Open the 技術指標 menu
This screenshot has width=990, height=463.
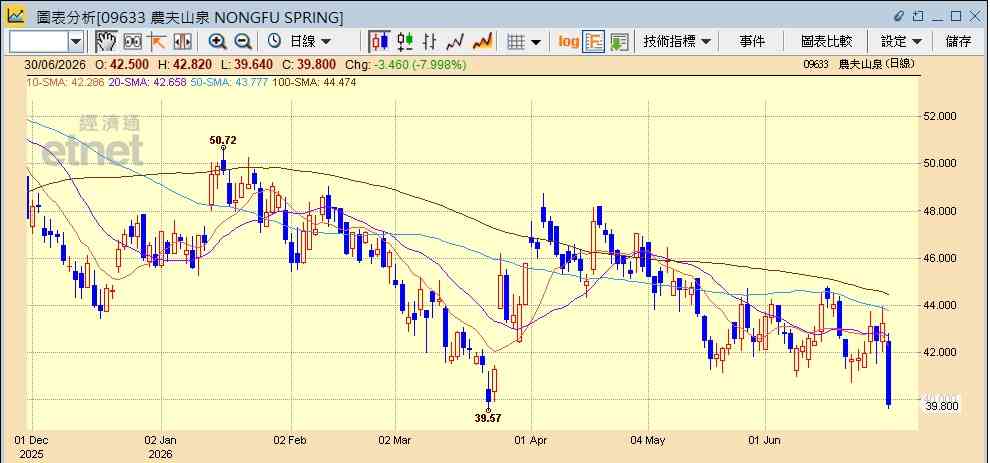coord(677,42)
